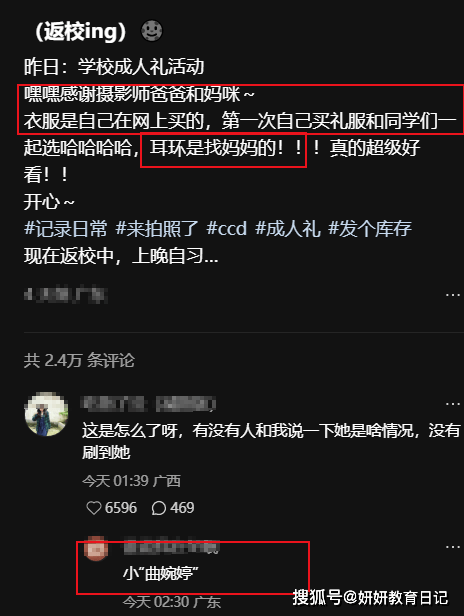Open the three-dot menu on the first comment
This screenshot has height=616, width=464.
click(453, 404)
